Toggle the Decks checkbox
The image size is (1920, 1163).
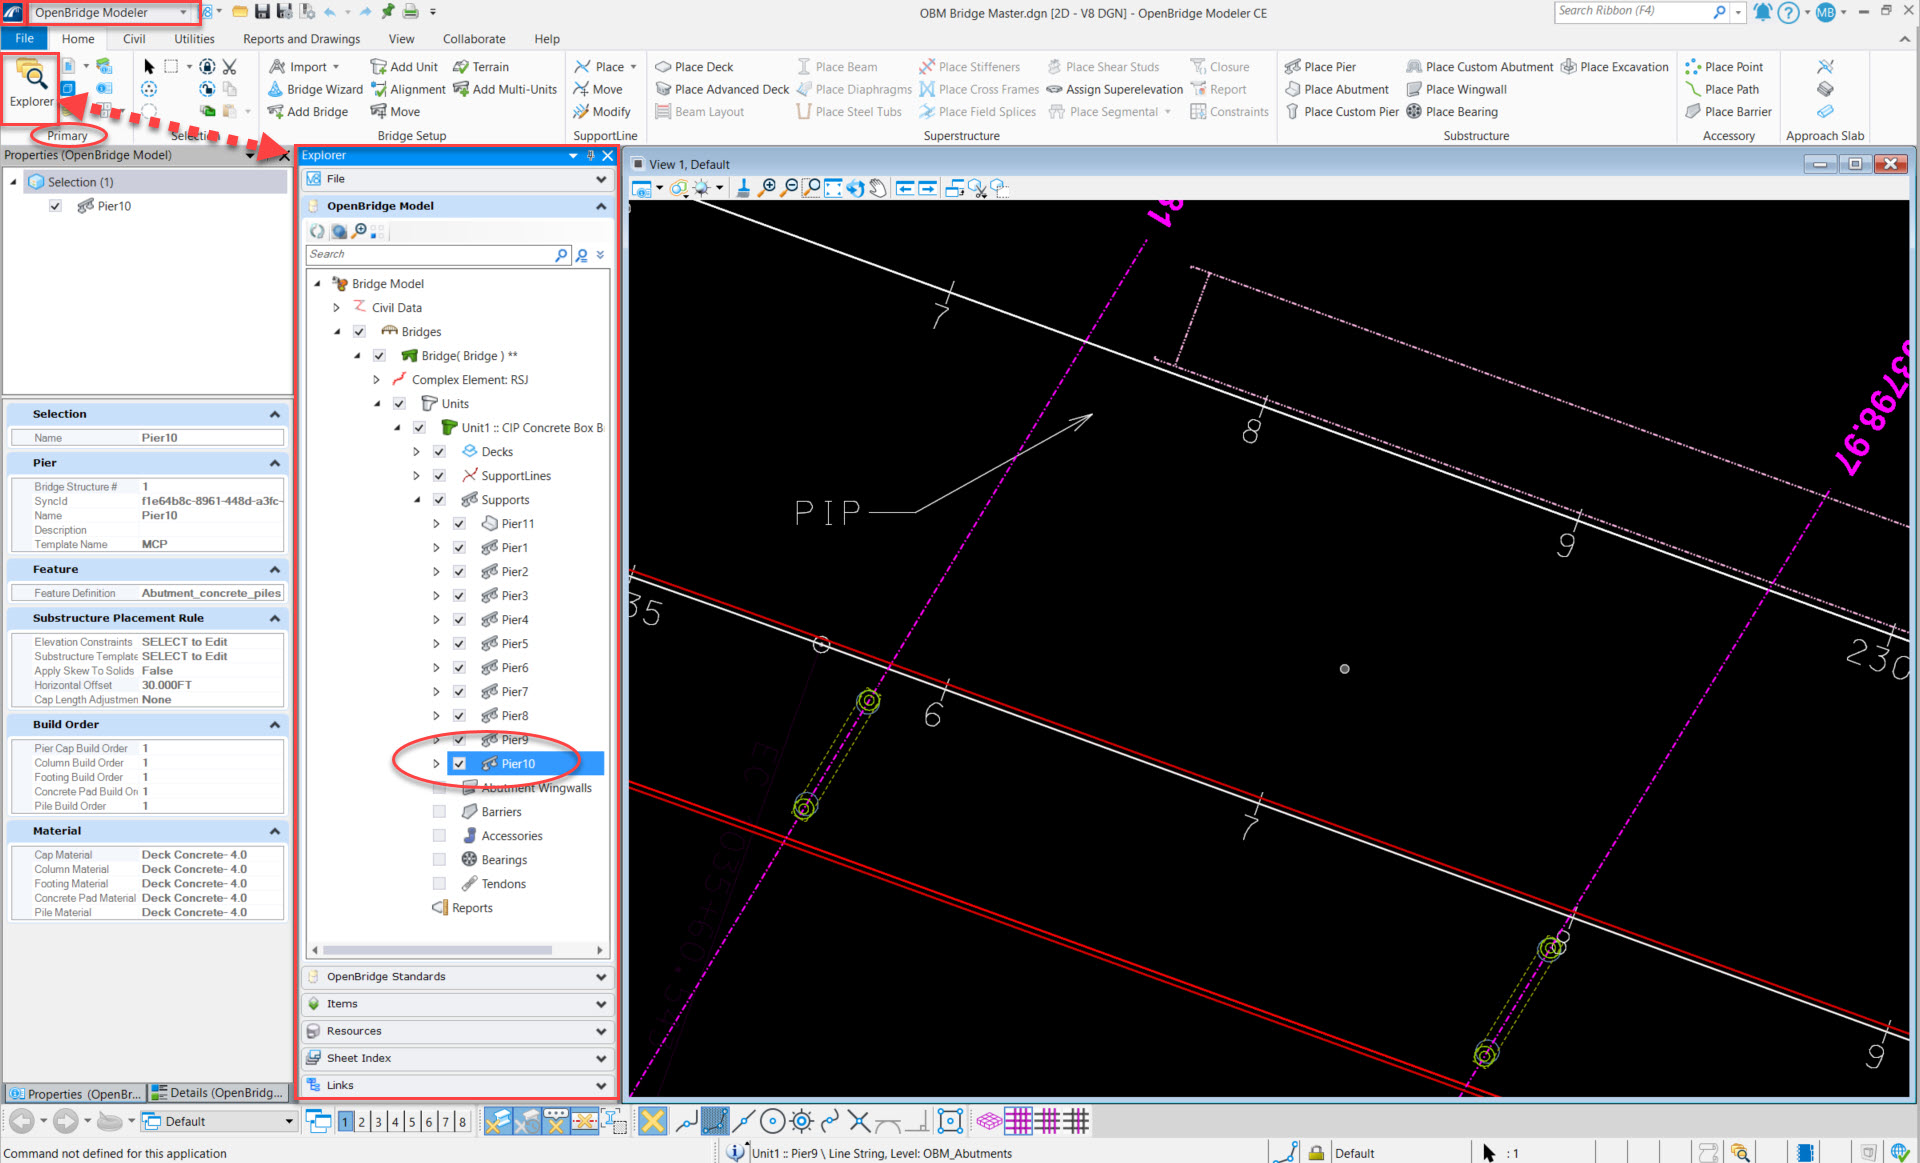tap(439, 452)
